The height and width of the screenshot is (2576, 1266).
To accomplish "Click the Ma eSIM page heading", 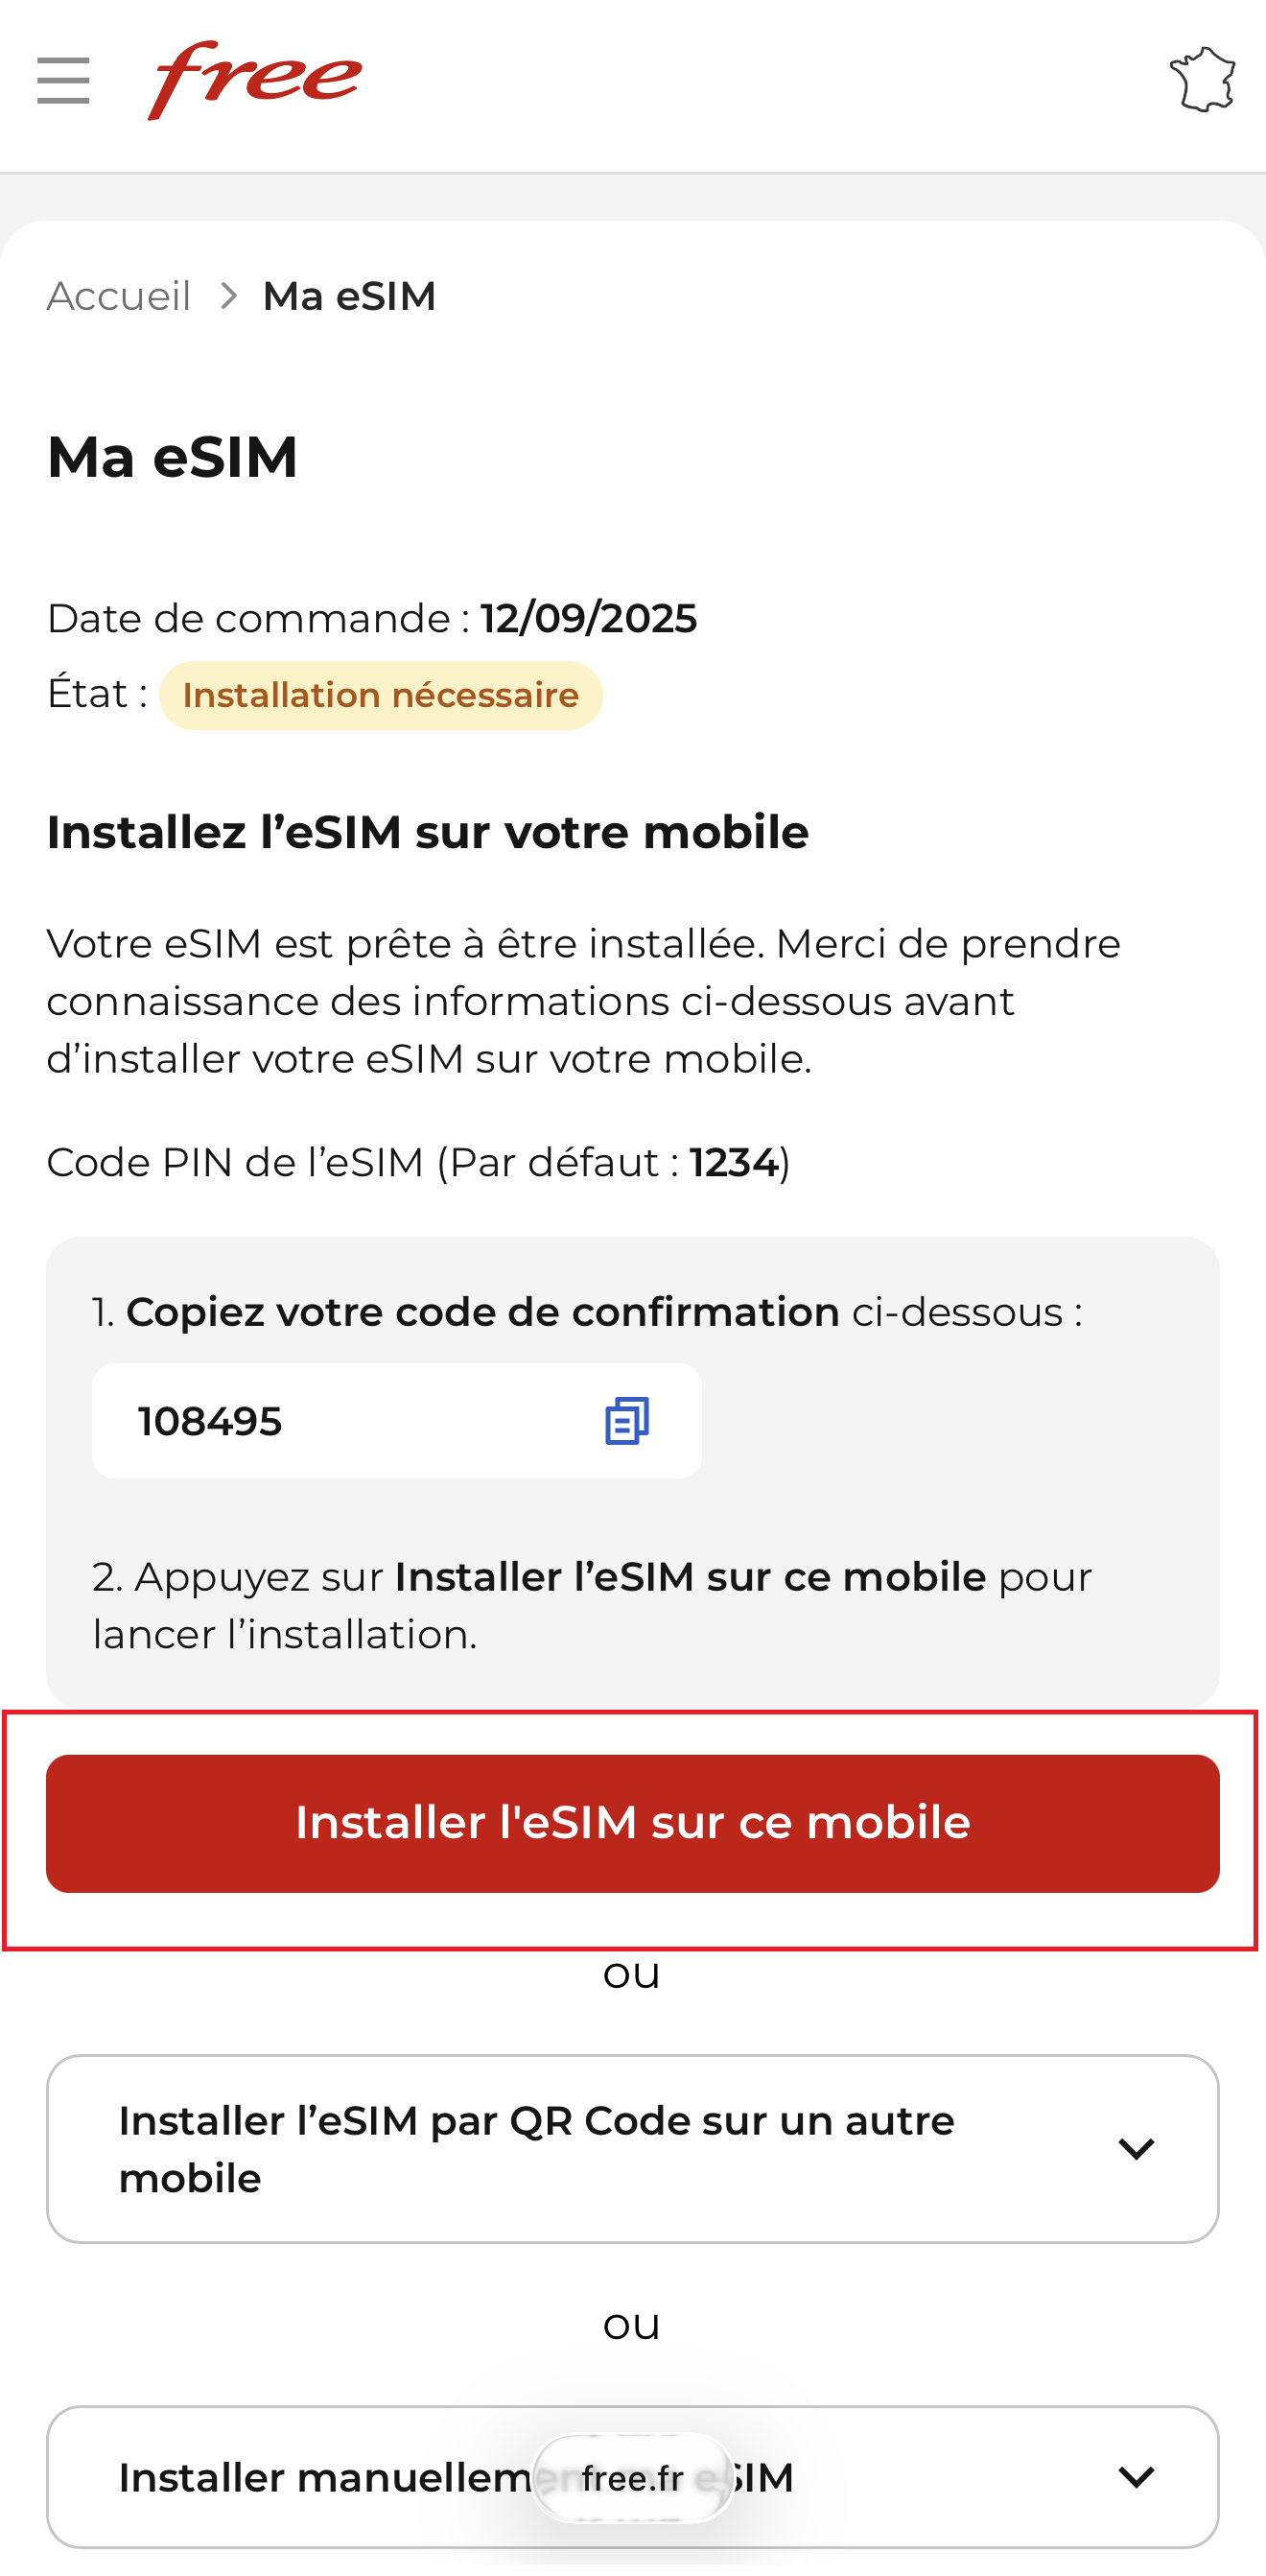I will tap(172, 457).
